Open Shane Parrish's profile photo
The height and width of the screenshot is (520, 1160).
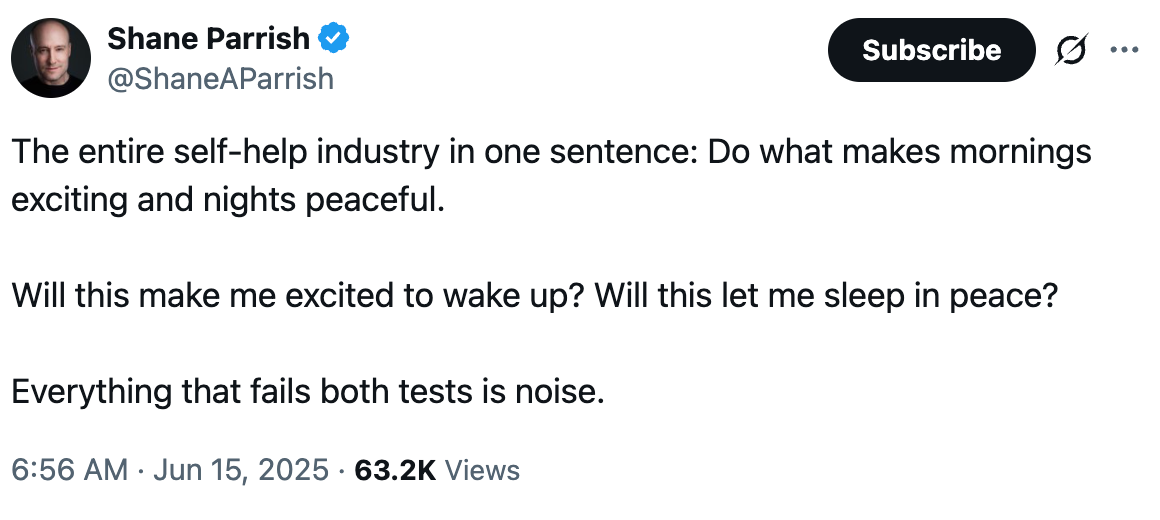pos(51,57)
